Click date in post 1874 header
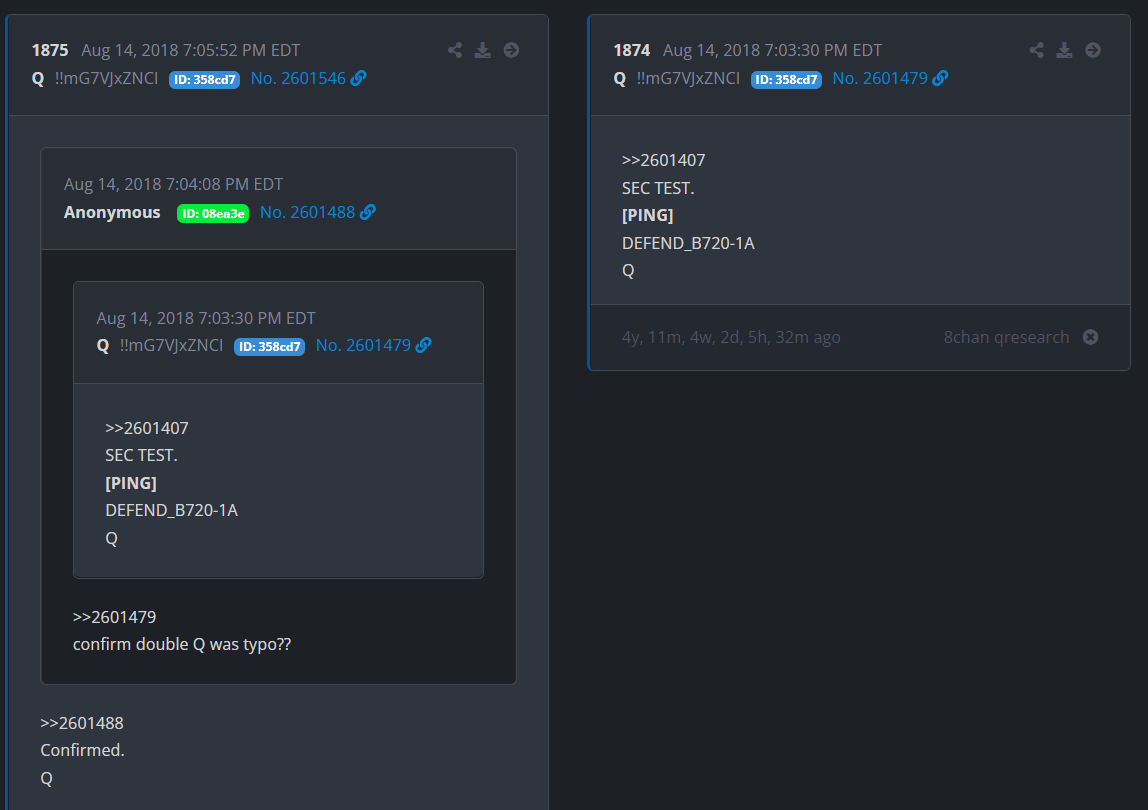Screen dimensions: 1148x810 772,51
